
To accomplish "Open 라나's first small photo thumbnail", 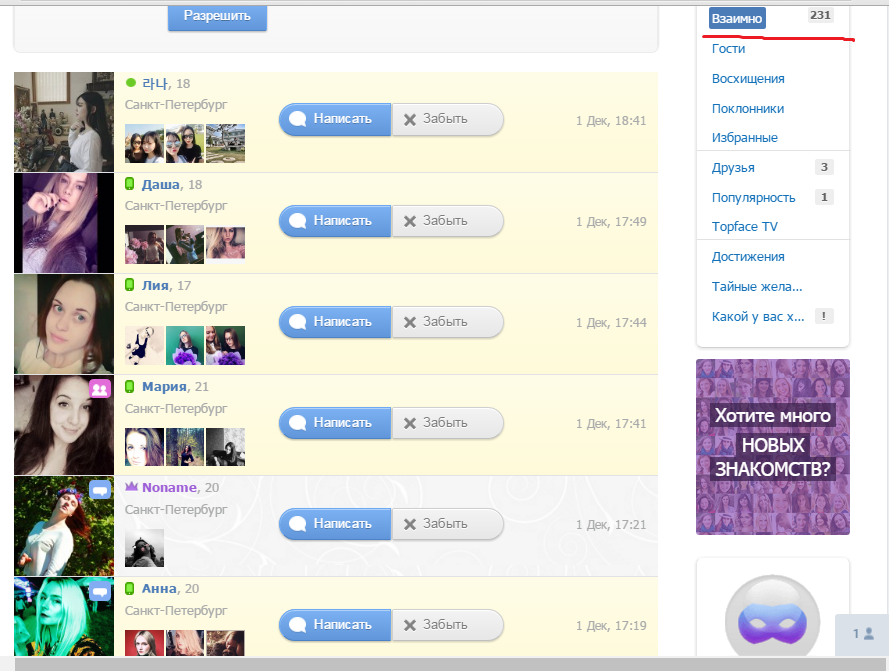I will (145, 144).
